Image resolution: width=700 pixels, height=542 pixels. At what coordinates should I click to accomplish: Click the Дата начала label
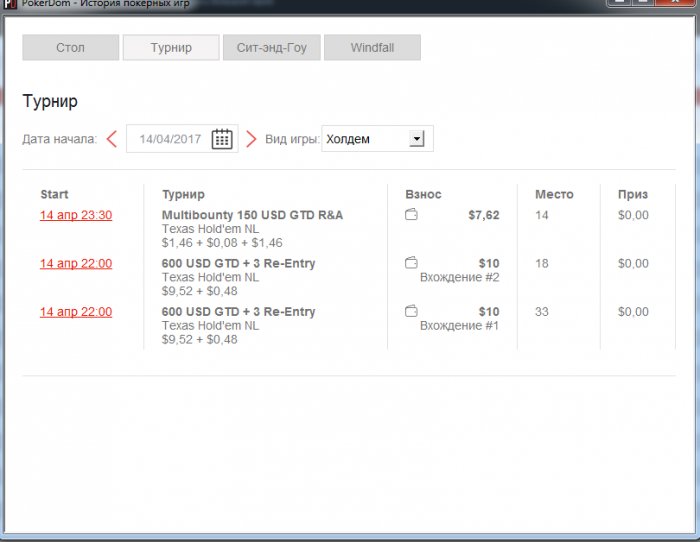(x=59, y=139)
